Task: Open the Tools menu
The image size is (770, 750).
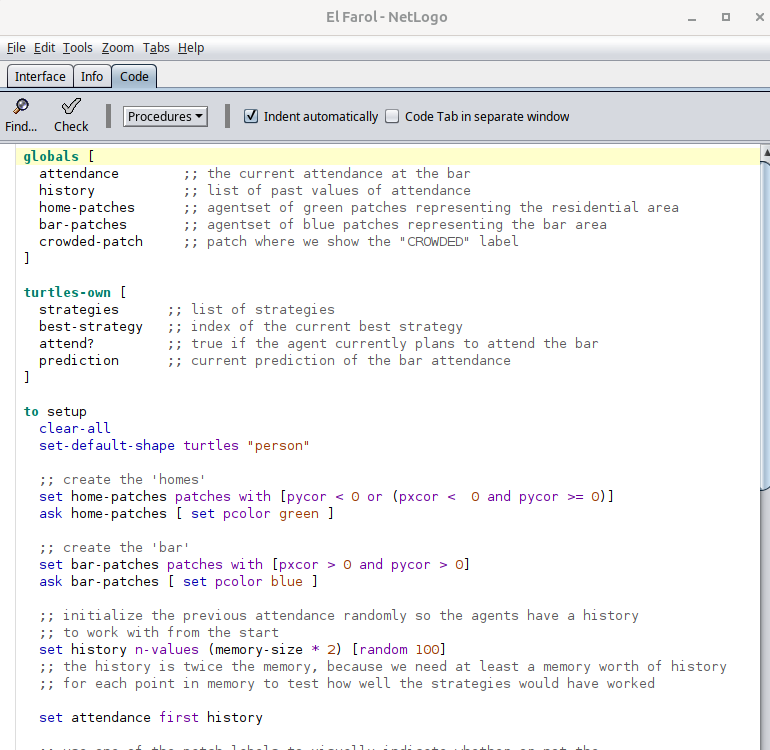Action: click(x=78, y=47)
